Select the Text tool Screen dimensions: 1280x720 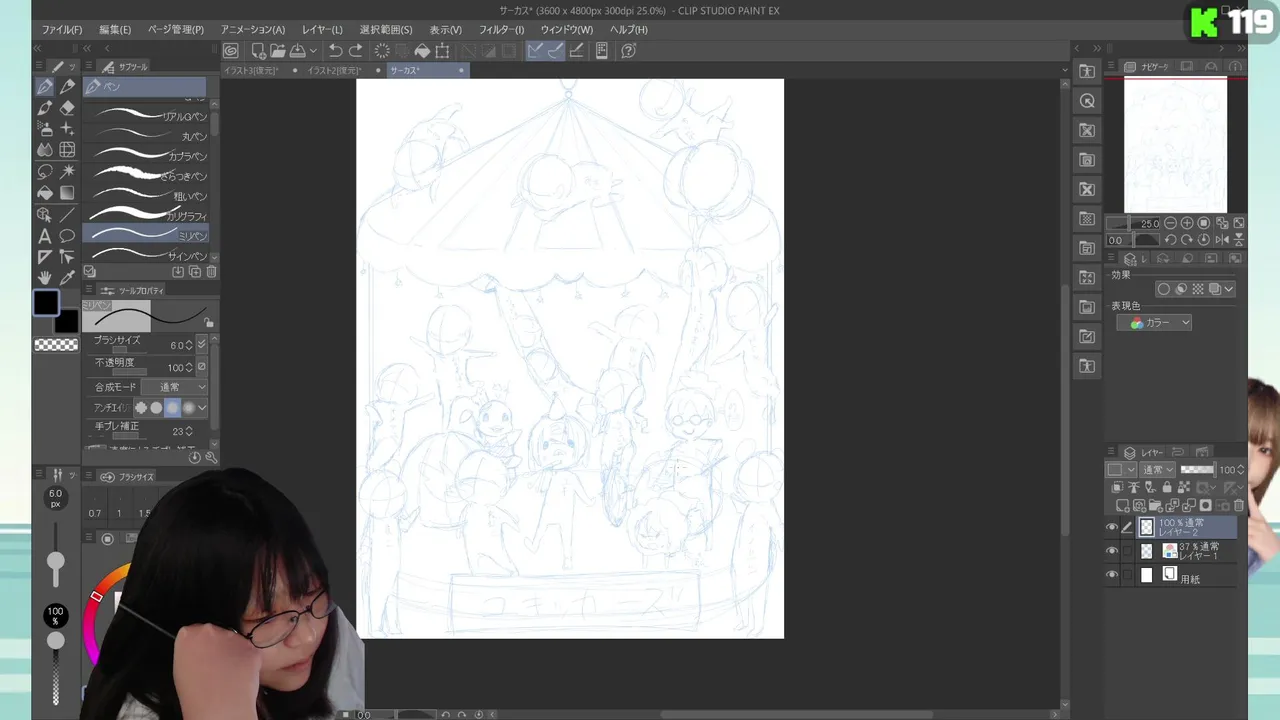45,236
